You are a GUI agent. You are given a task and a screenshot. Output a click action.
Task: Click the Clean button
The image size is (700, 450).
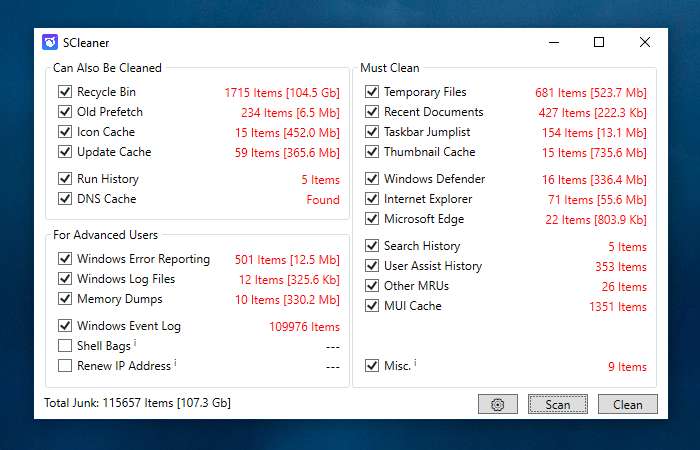coord(628,404)
